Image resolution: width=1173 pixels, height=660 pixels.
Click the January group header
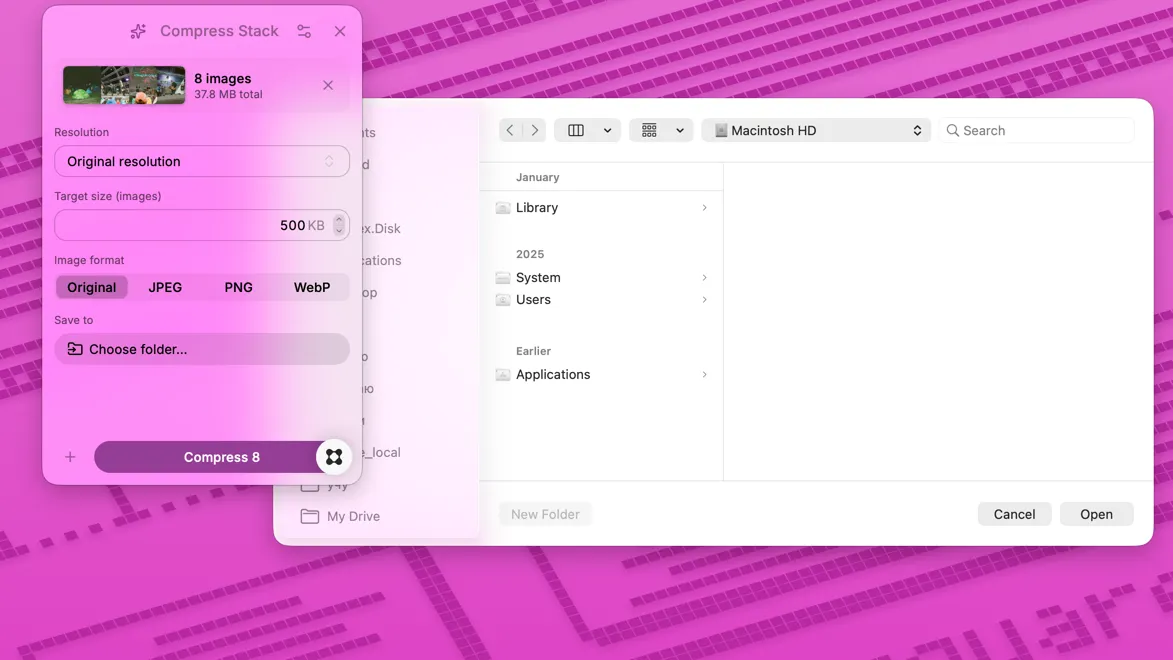[x=538, y=177]
